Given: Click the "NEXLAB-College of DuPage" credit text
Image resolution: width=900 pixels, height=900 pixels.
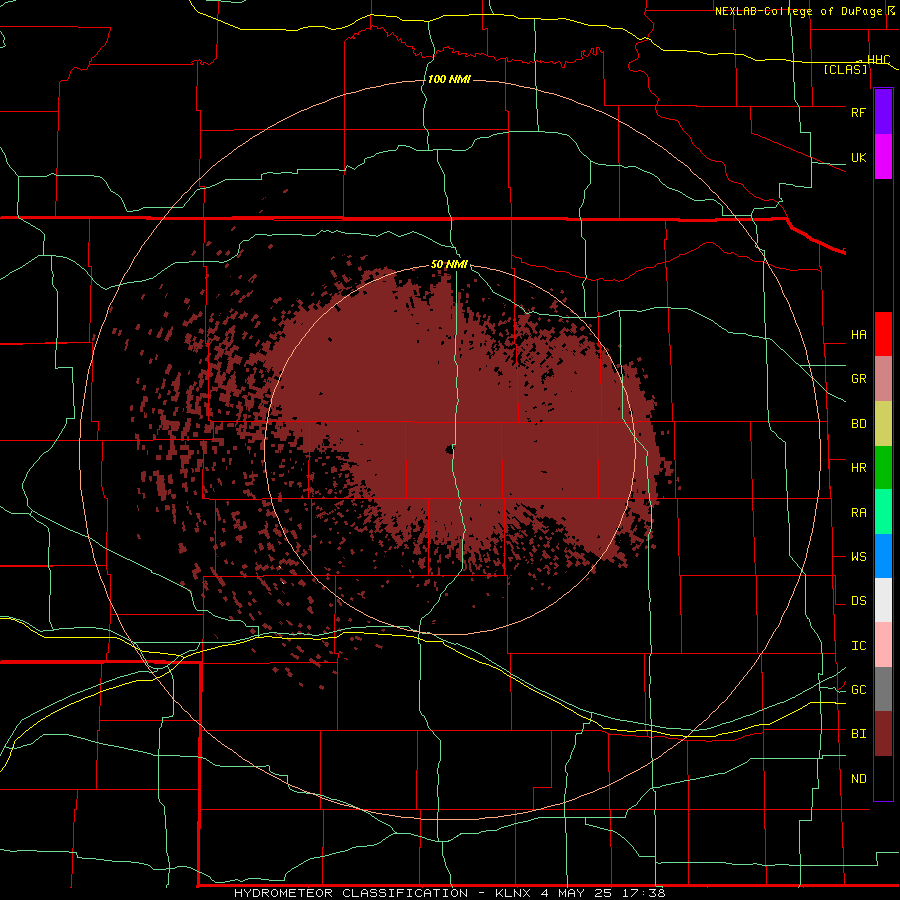Looking at the screenshot, I should [798, 11].
